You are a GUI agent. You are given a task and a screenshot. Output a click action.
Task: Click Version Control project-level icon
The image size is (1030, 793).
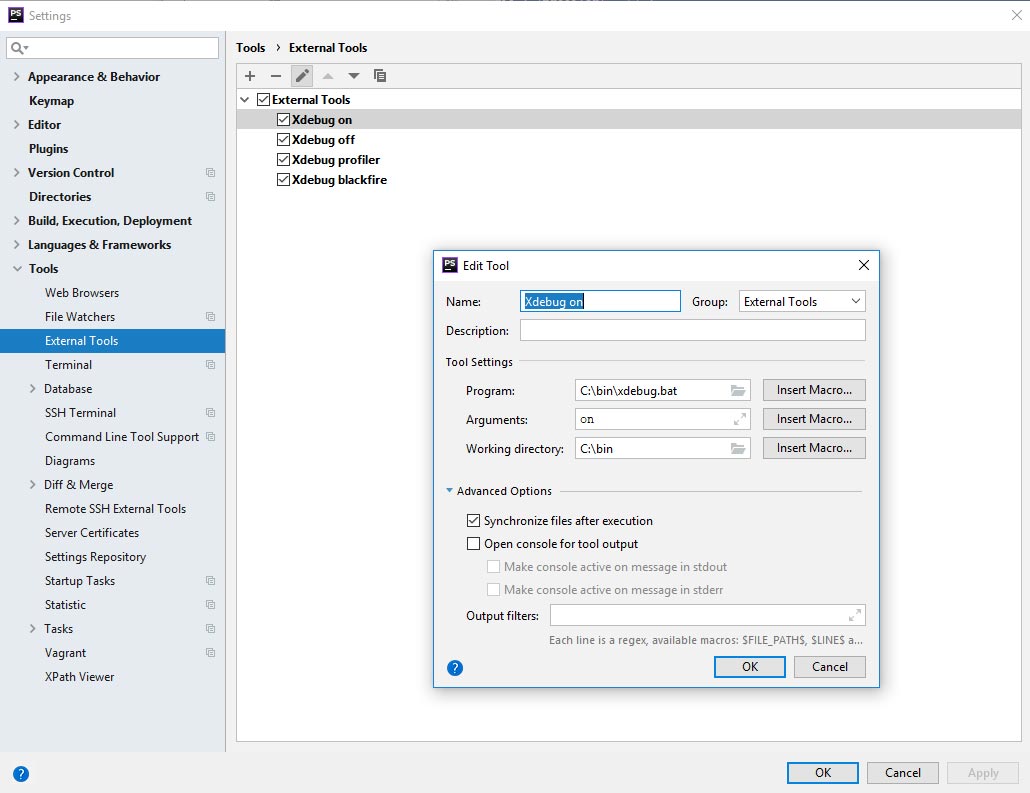pyautogui.click(x=210, y=173)
